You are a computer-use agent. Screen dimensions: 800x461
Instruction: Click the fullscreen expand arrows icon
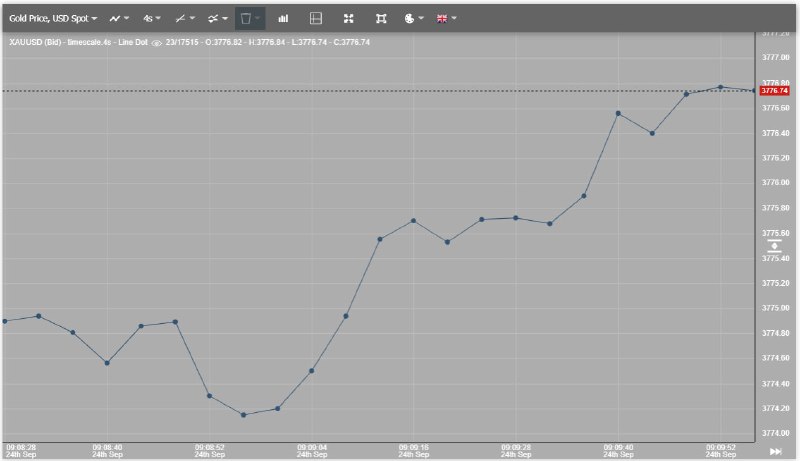point(348,18)
